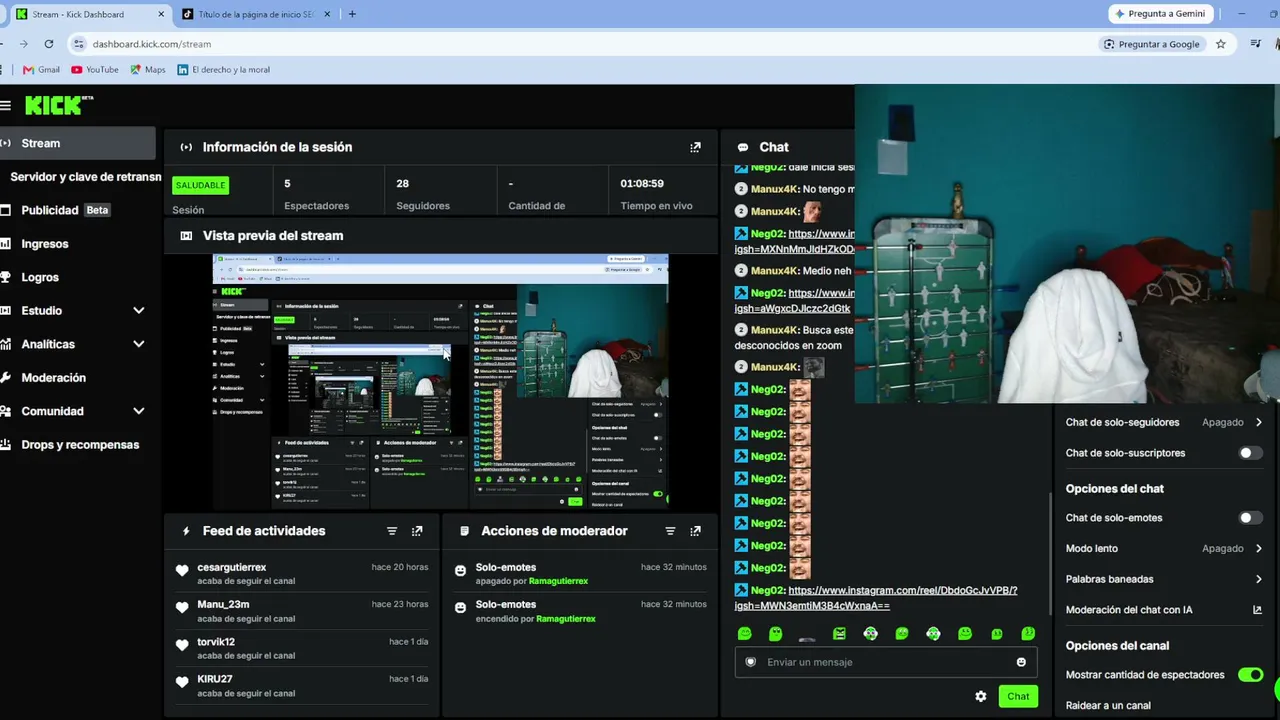Click the site info icon in the address bar
The height and width of the screenshot is (720, 1280).
pyautogui.click(x=78, y=44)
